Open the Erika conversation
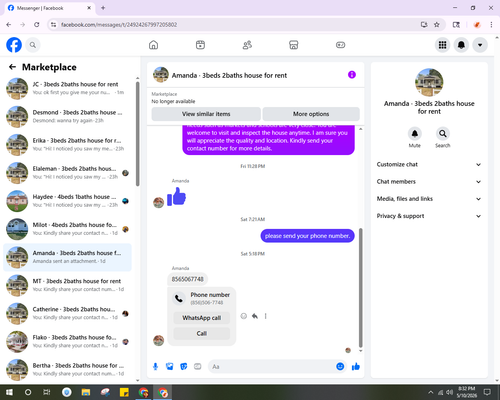 (x=67, y=145)
